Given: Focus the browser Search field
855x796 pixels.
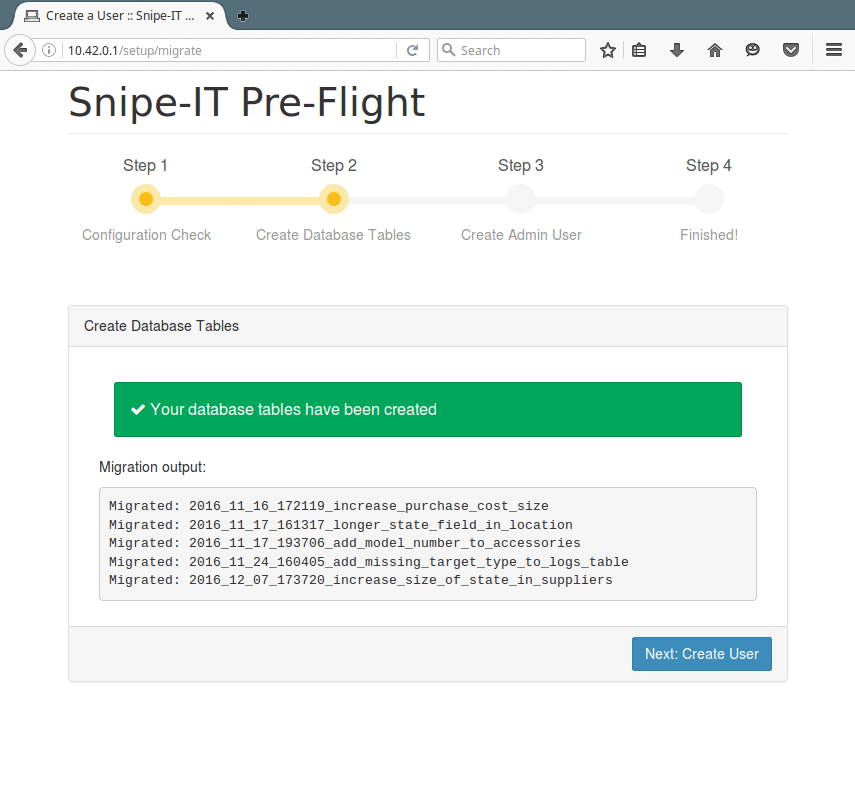Looking at the screenshot, I should point(511,50).
